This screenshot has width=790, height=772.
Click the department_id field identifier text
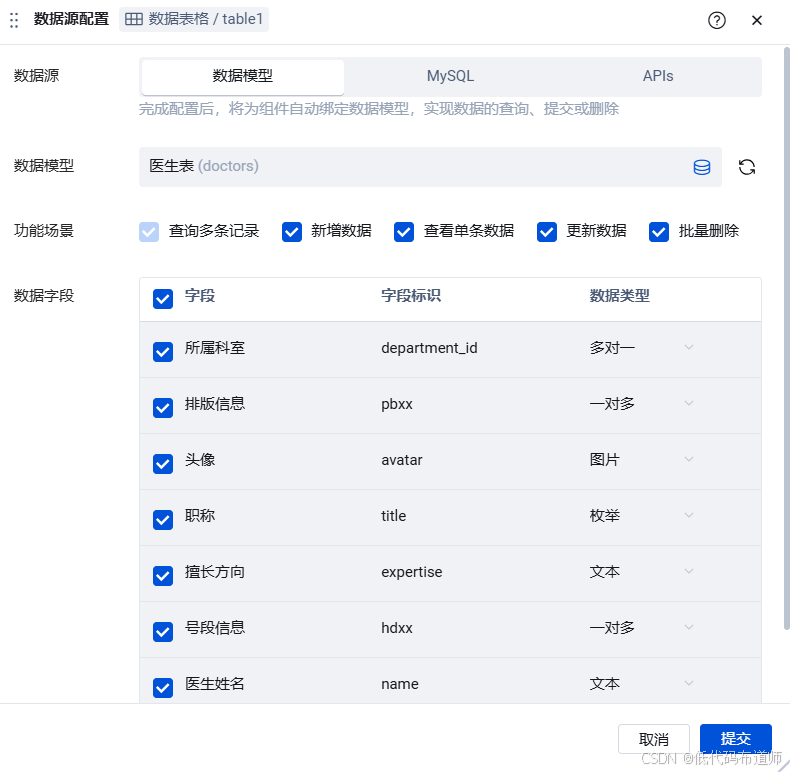pos(429,348)
